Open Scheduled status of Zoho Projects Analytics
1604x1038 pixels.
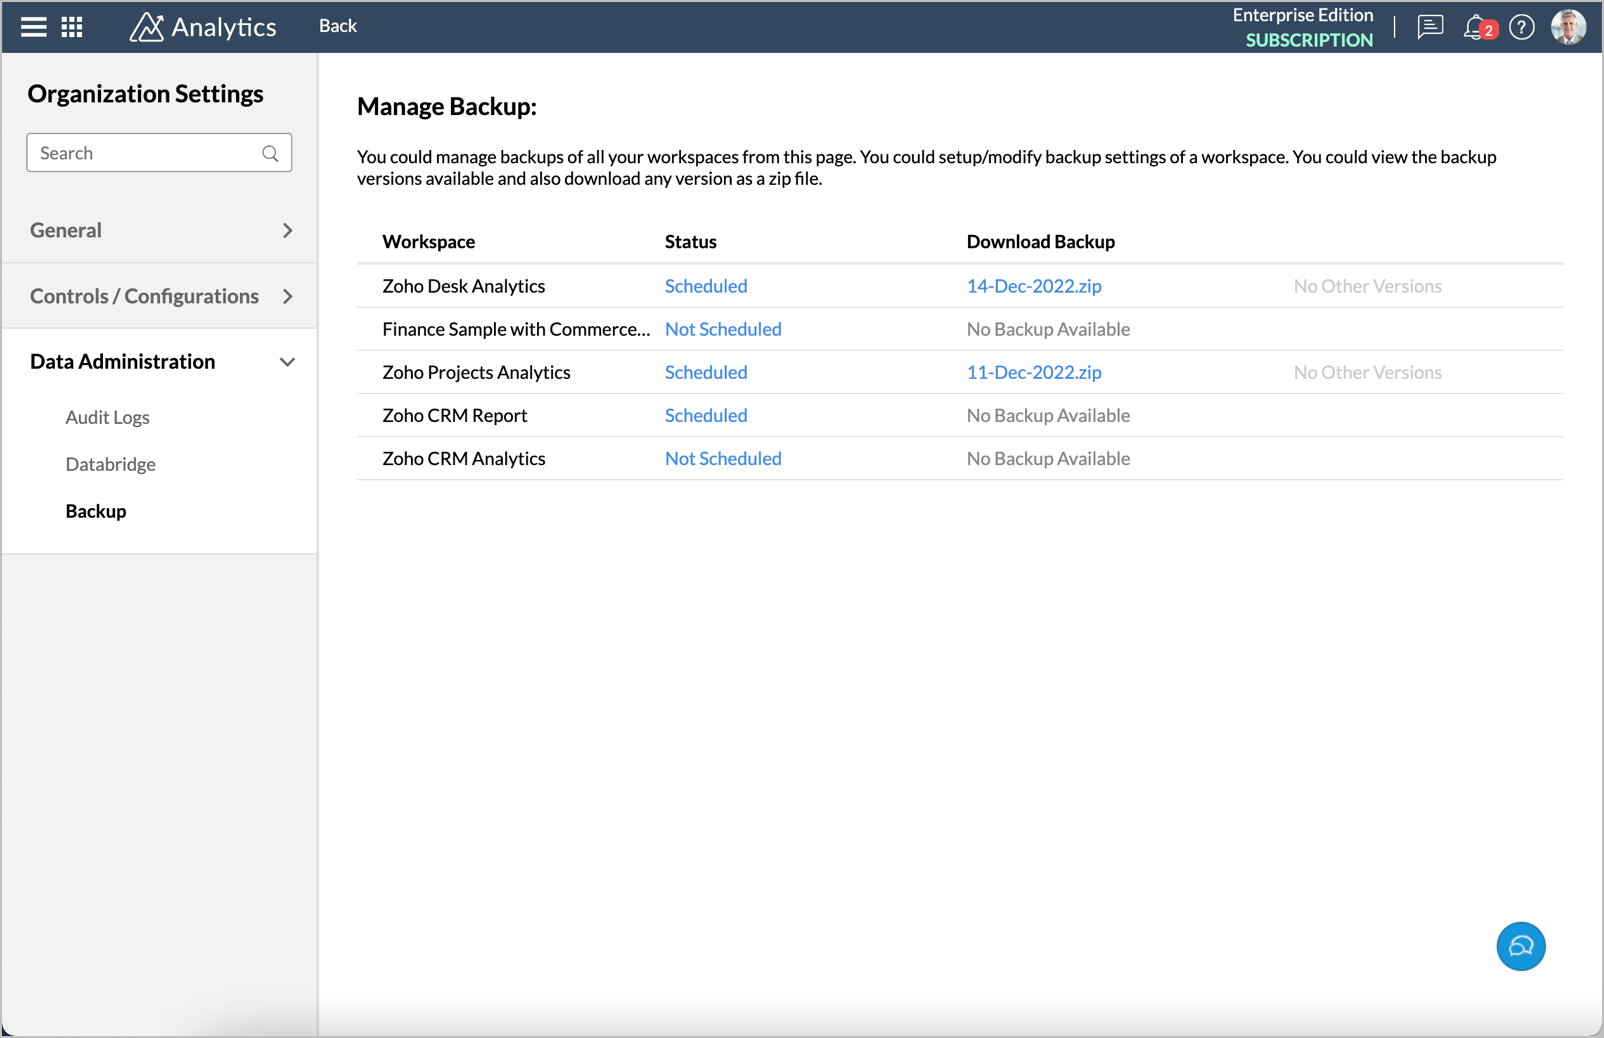pos(706,372)
